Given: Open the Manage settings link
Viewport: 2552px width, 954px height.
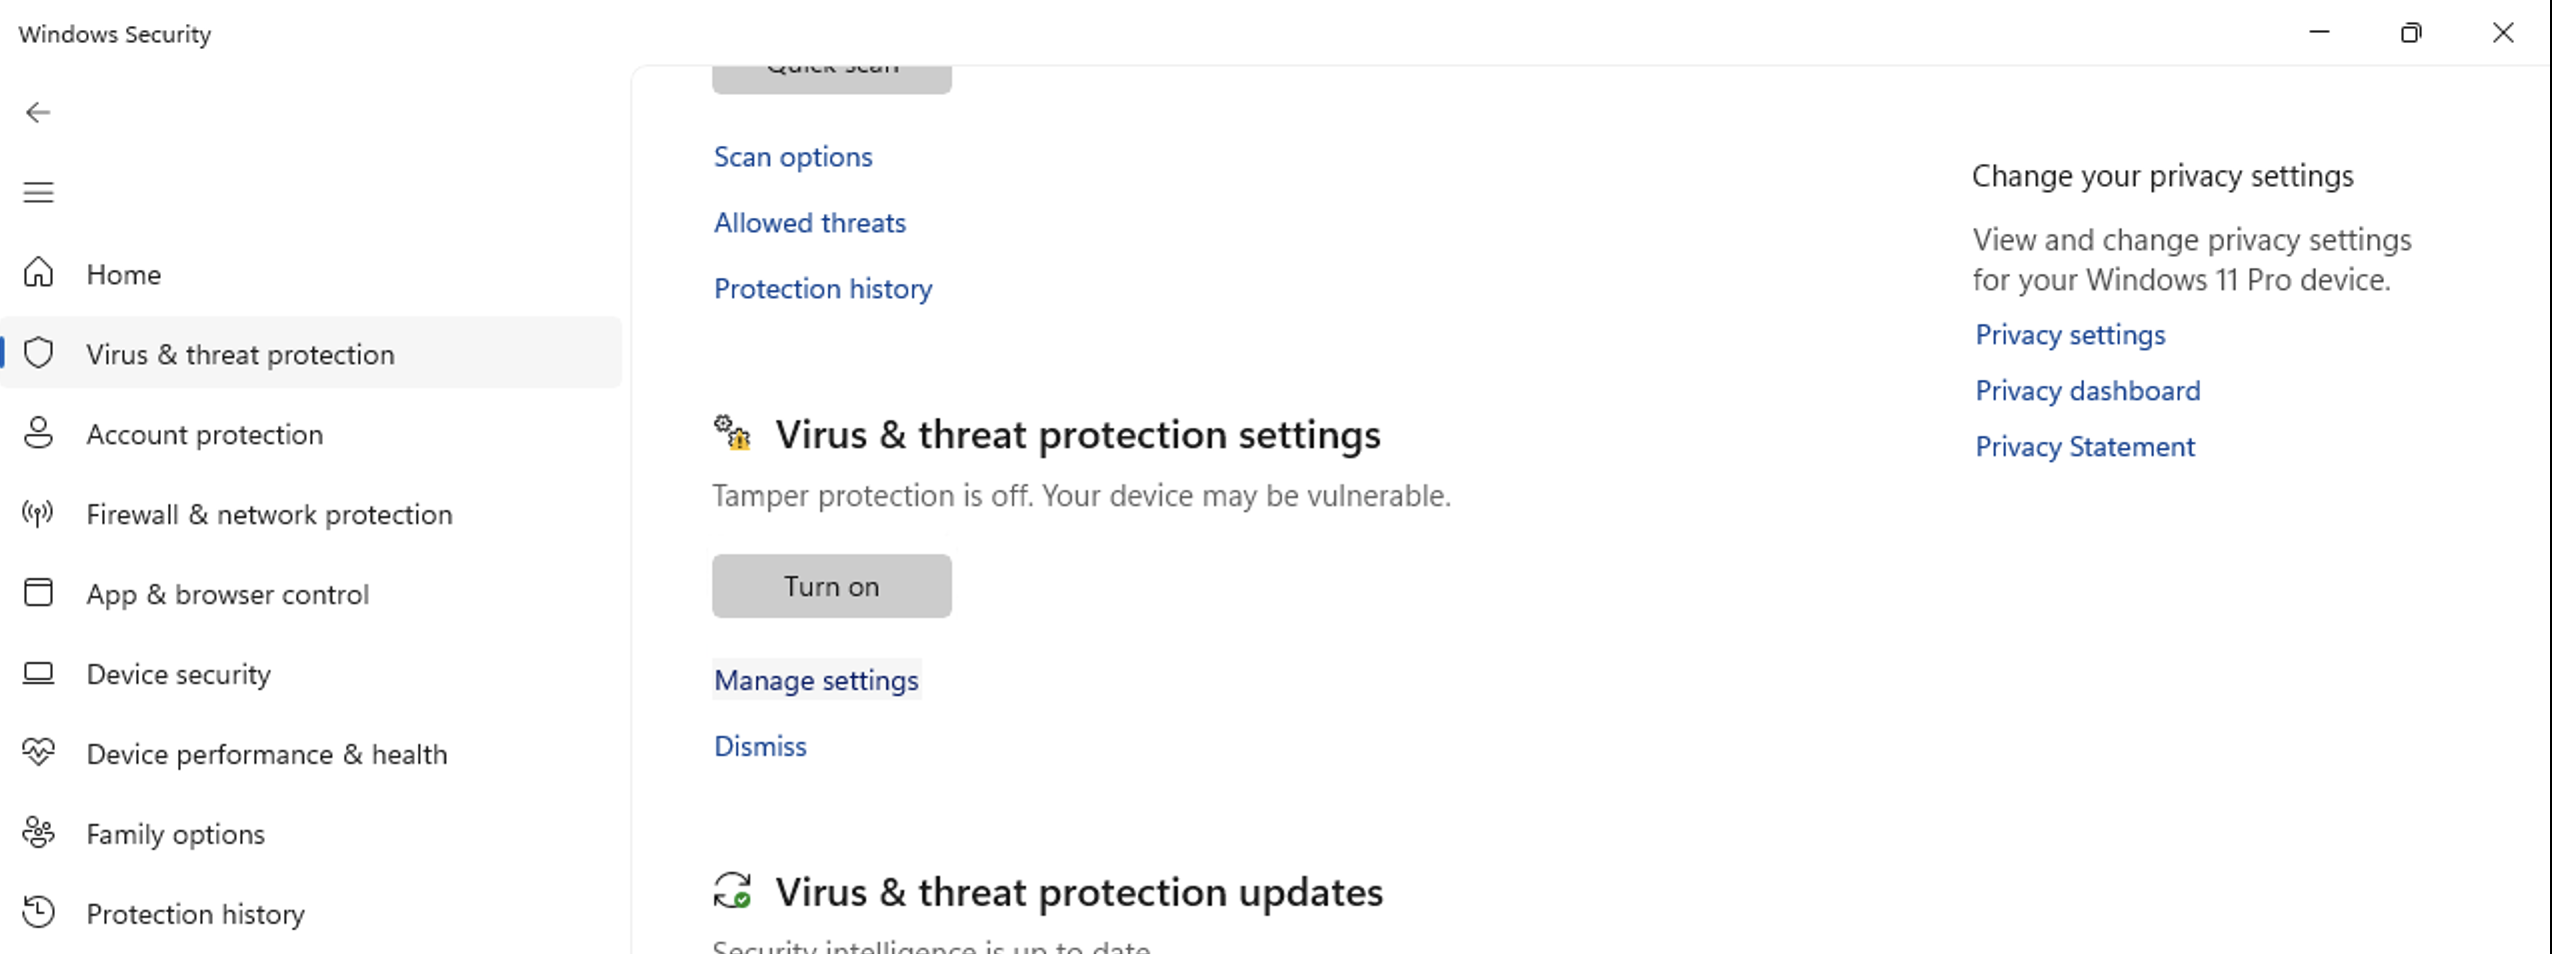Looking at the screenshot, I should pos(816,681).
